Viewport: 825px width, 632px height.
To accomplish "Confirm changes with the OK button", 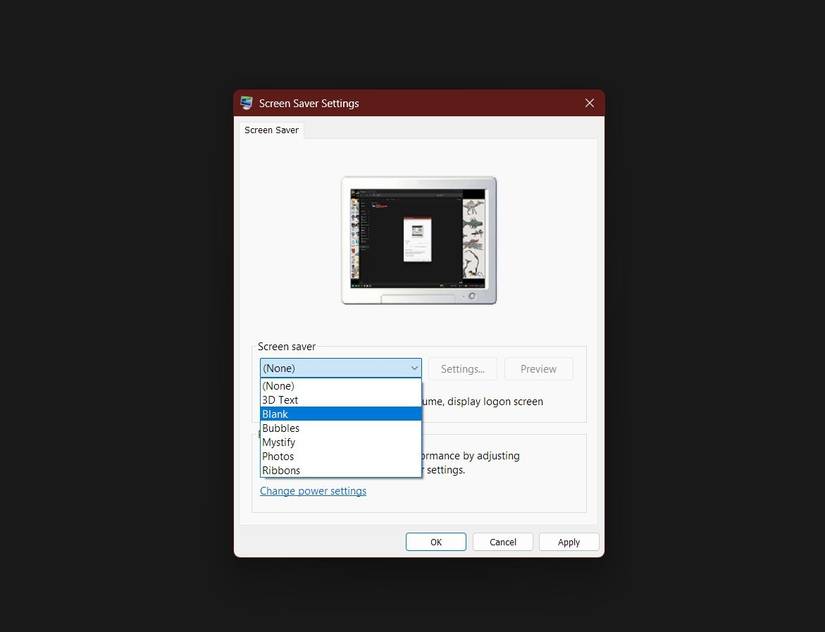I will click(436, 541).
